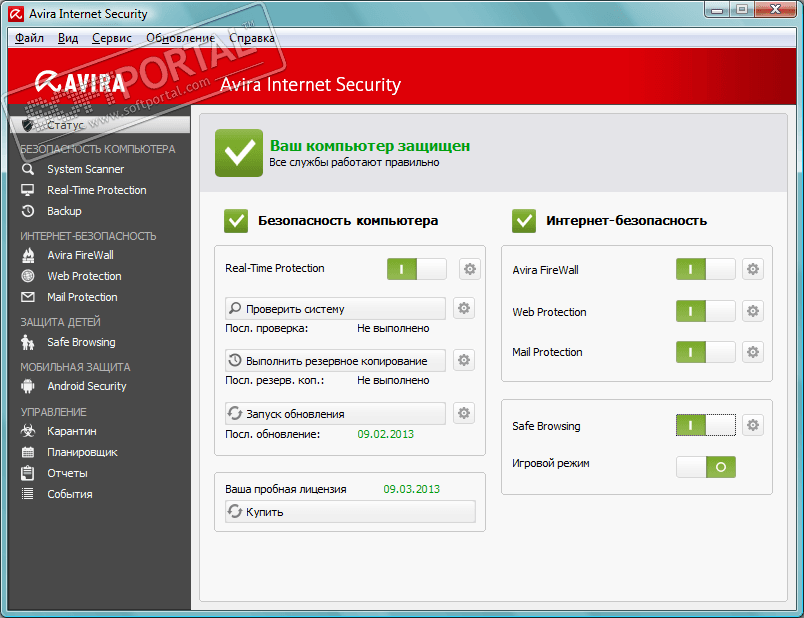This screenshot has width=804, height=618.
Task: Click the Проверить систему button
Action: [335, 309]
